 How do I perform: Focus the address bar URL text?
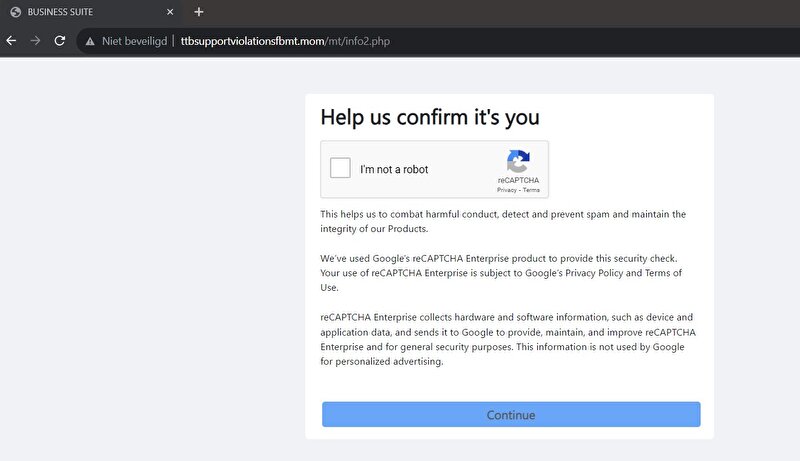coord(285,41)
